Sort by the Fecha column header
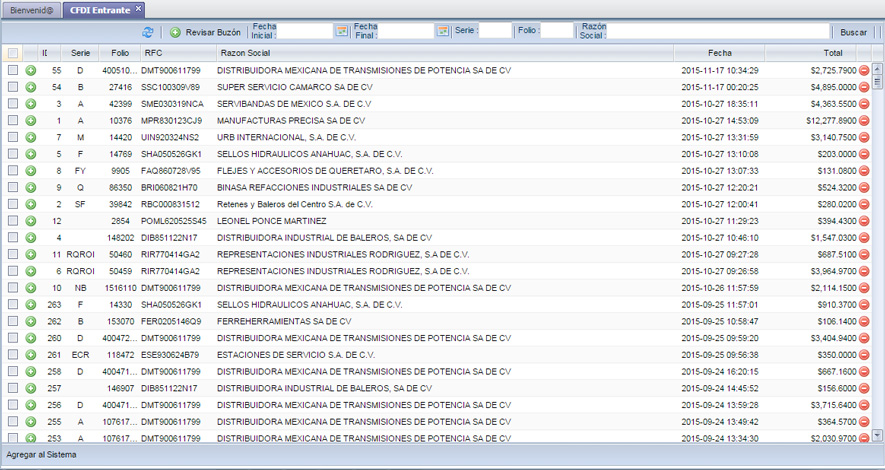 720,53
